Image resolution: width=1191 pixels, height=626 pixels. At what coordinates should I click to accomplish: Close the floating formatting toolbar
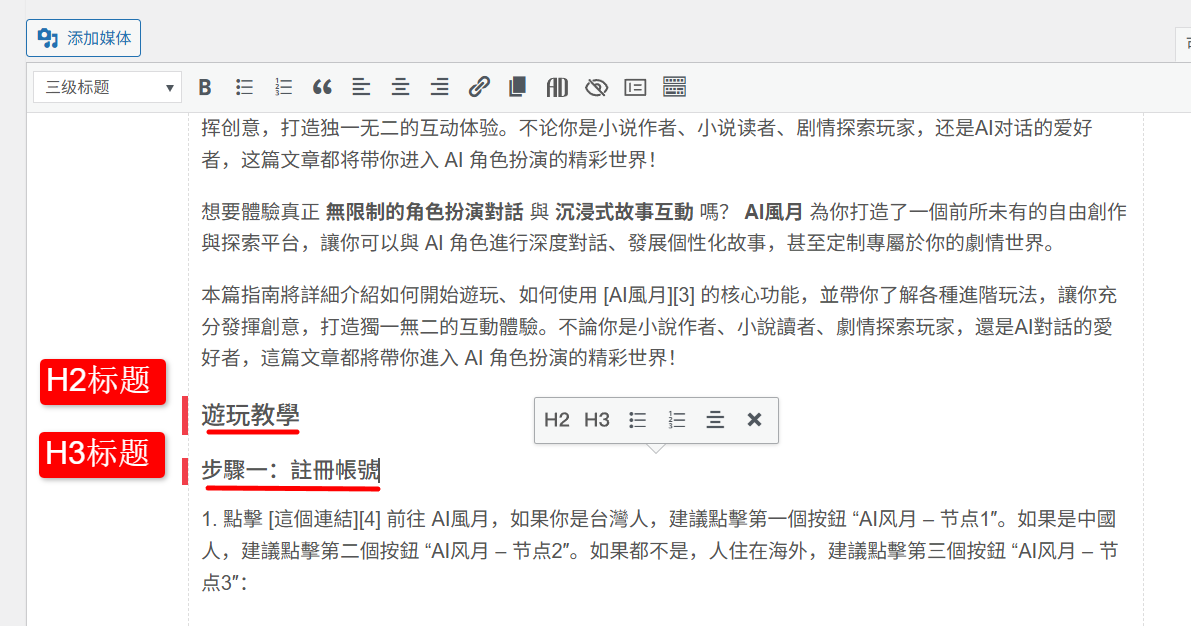(x=754, y=420)
